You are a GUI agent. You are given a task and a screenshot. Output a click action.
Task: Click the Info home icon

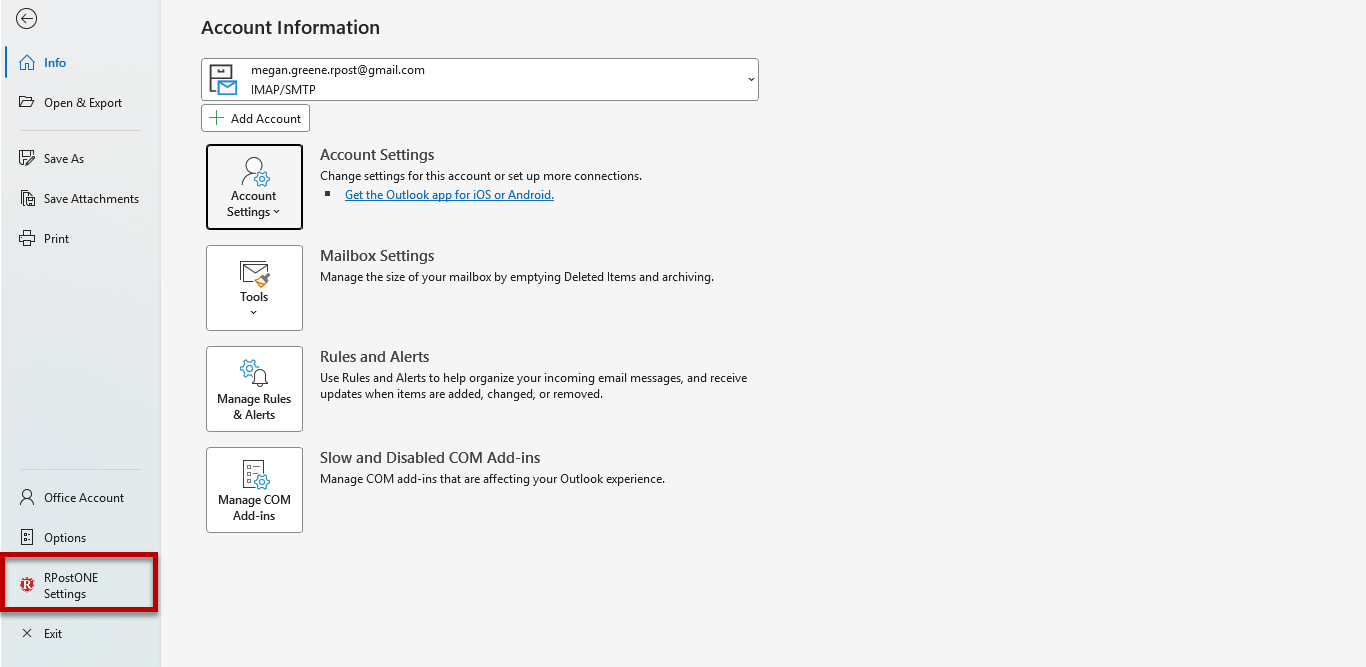pos(27,63)
